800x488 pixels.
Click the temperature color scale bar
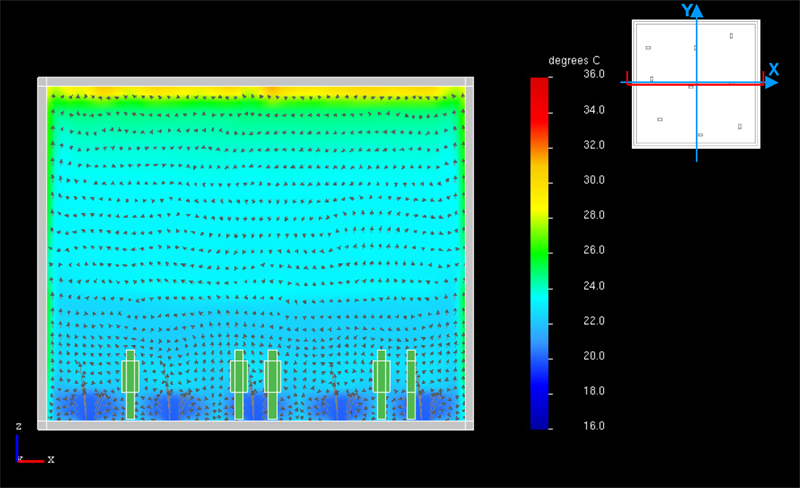(x=539, y=254)
